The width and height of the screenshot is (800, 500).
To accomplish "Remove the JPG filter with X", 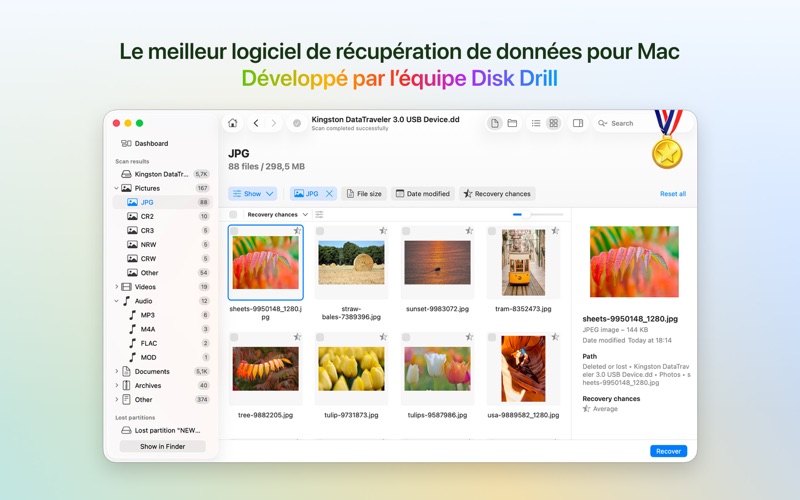I will click(330, 194).
